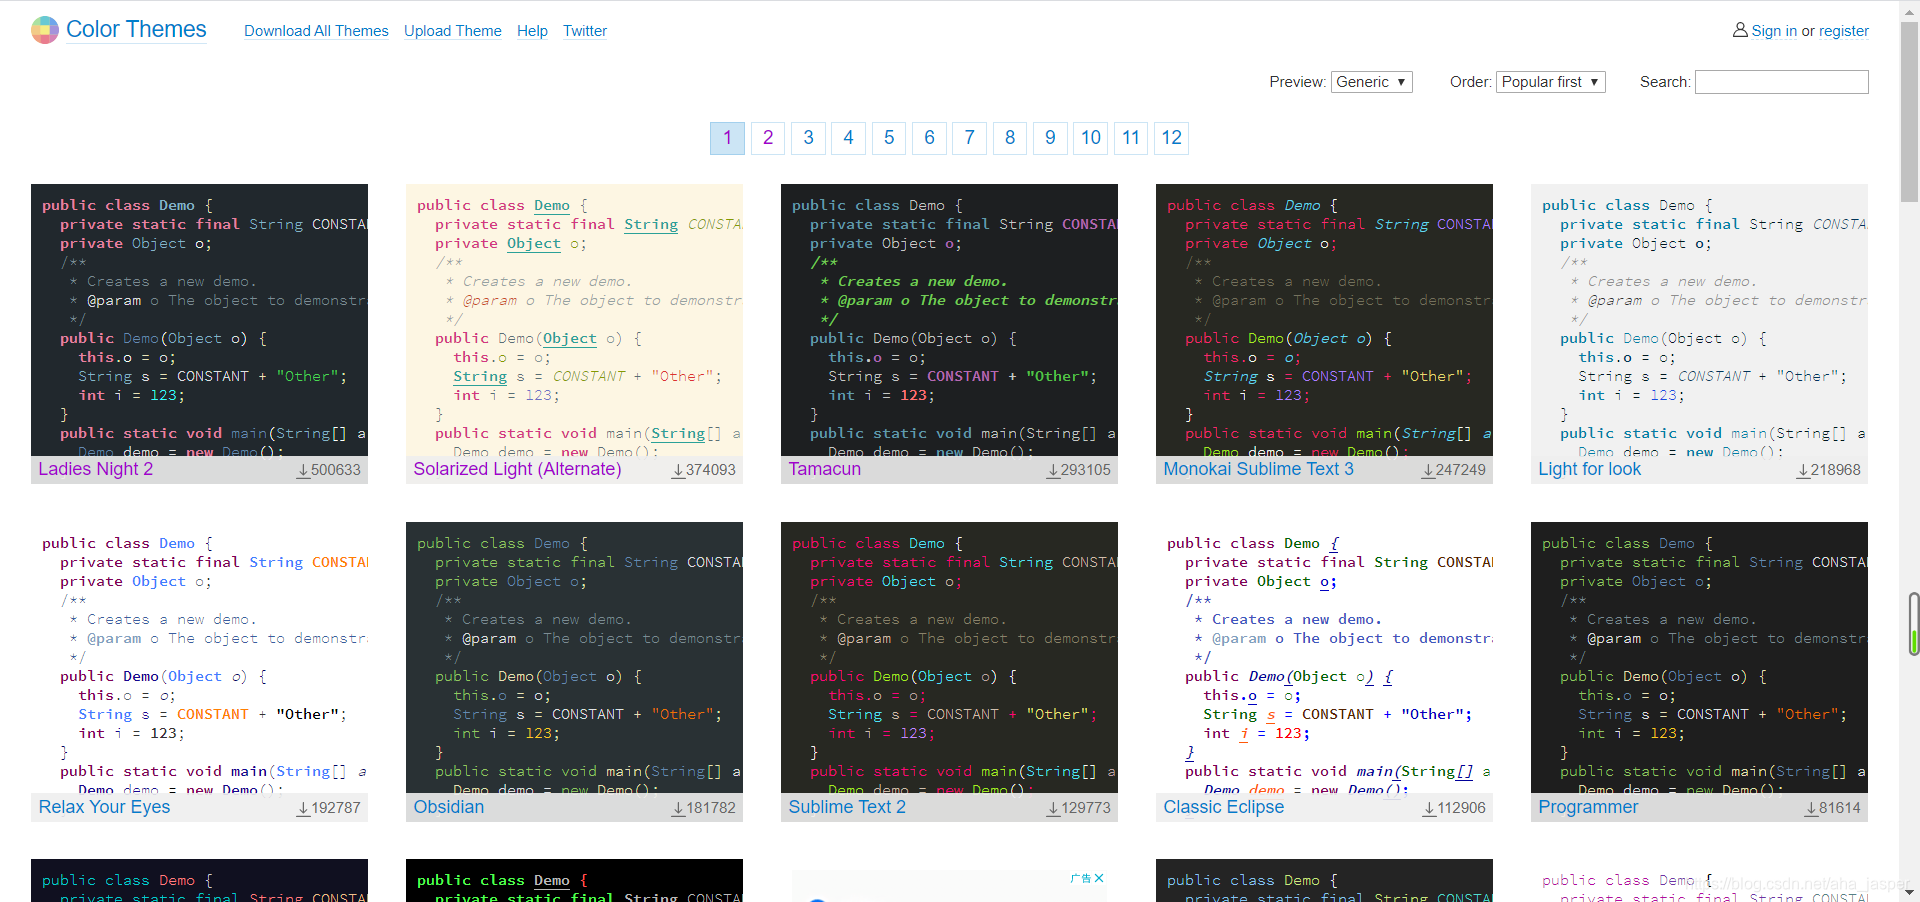Go to page 6 of themes
Image resolution: width=1920 pixels, height=902 pixels.
(x=929, y=138)
